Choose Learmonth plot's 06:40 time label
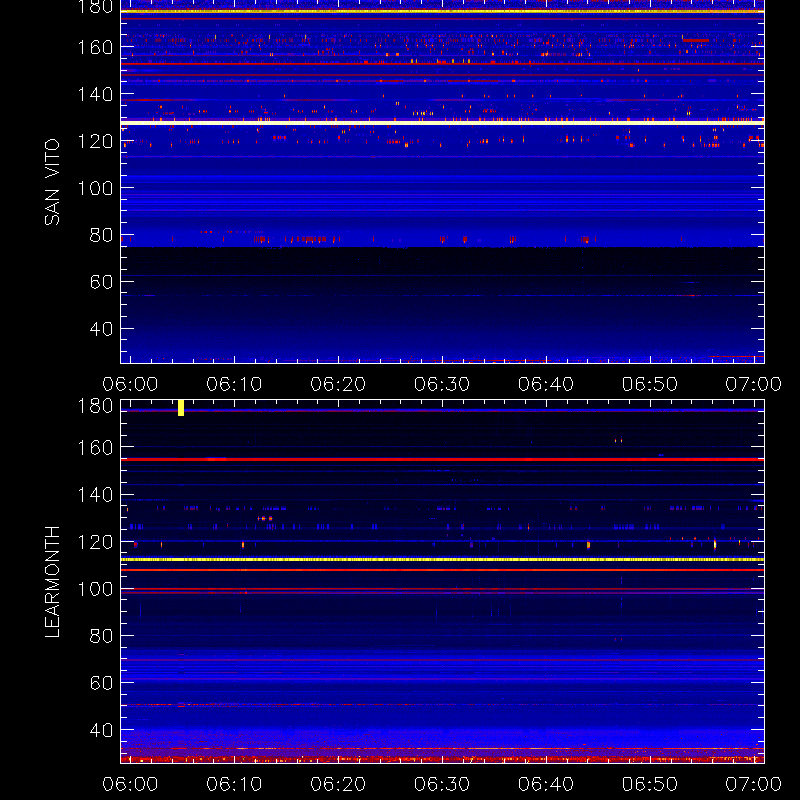The height and width of the screenshot is (800, 800). pos(546,784)
